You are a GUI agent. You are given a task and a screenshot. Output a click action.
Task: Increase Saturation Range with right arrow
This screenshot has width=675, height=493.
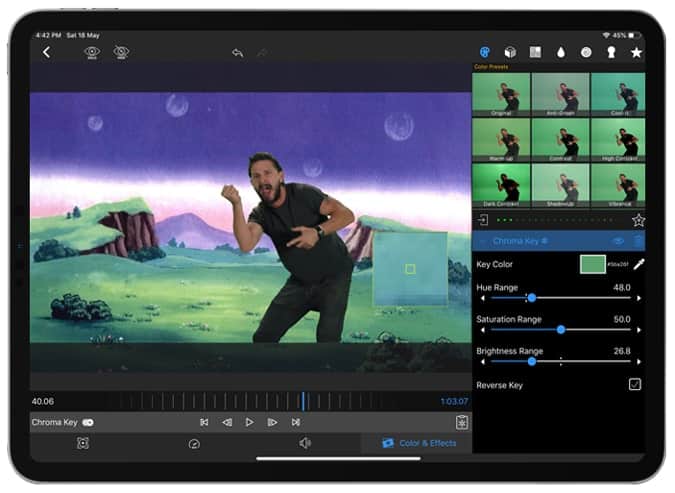639,330
